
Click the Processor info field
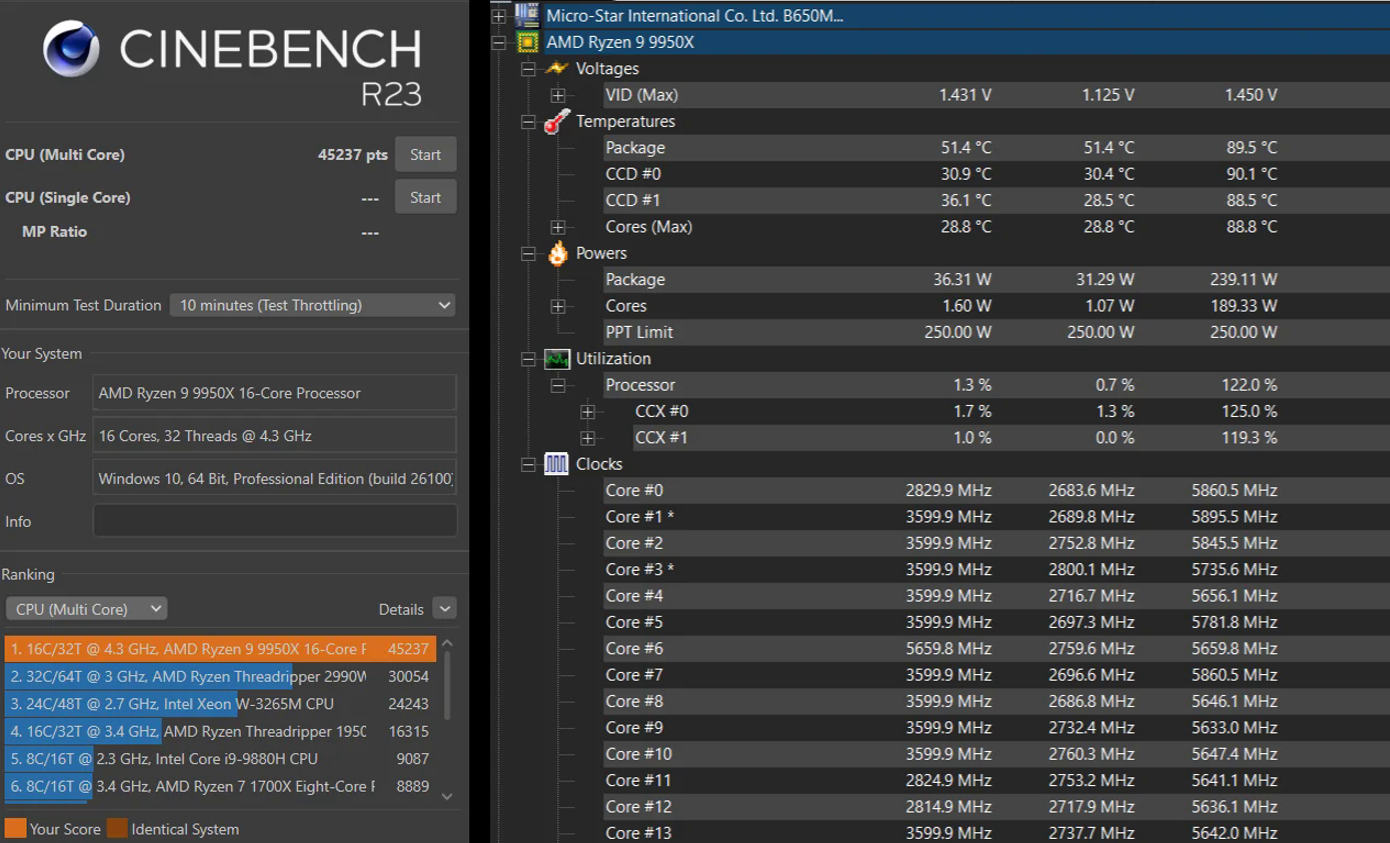coord(275,393)
